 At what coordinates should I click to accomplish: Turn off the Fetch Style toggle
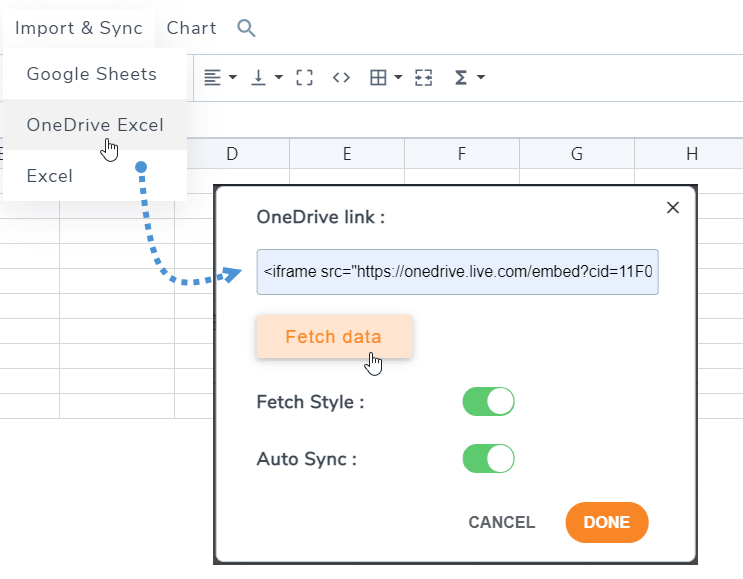[x=488, y=402]
